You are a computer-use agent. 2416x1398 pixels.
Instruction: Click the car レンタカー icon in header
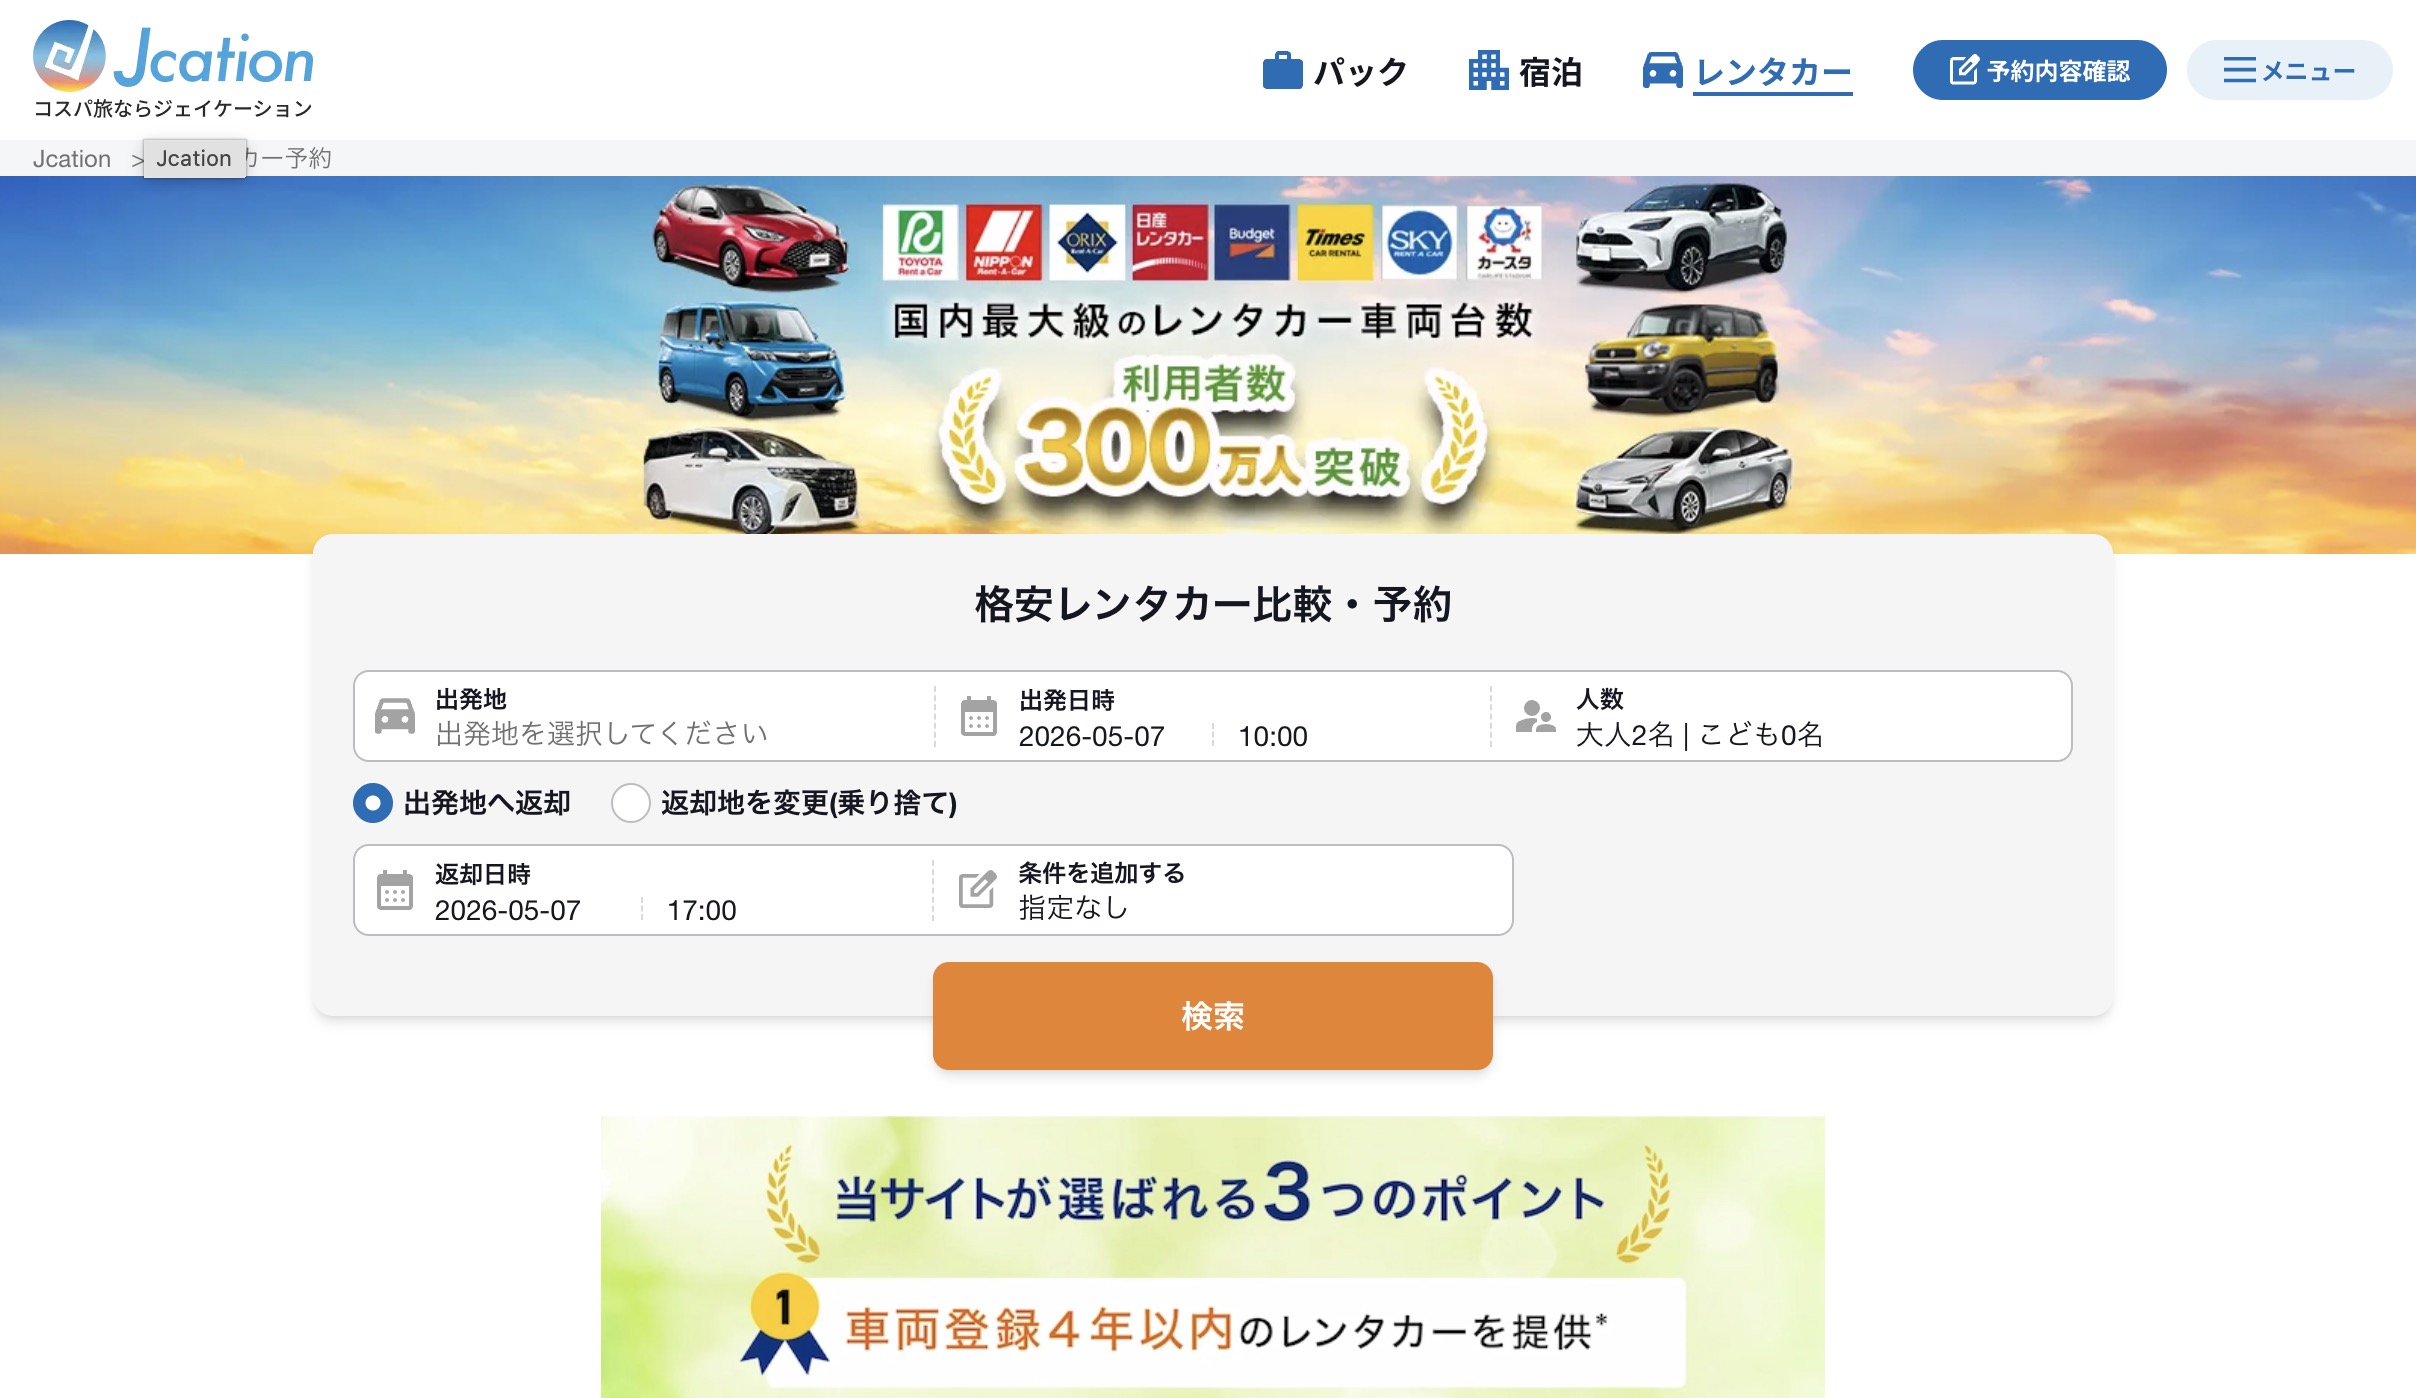click(1662, 71)
